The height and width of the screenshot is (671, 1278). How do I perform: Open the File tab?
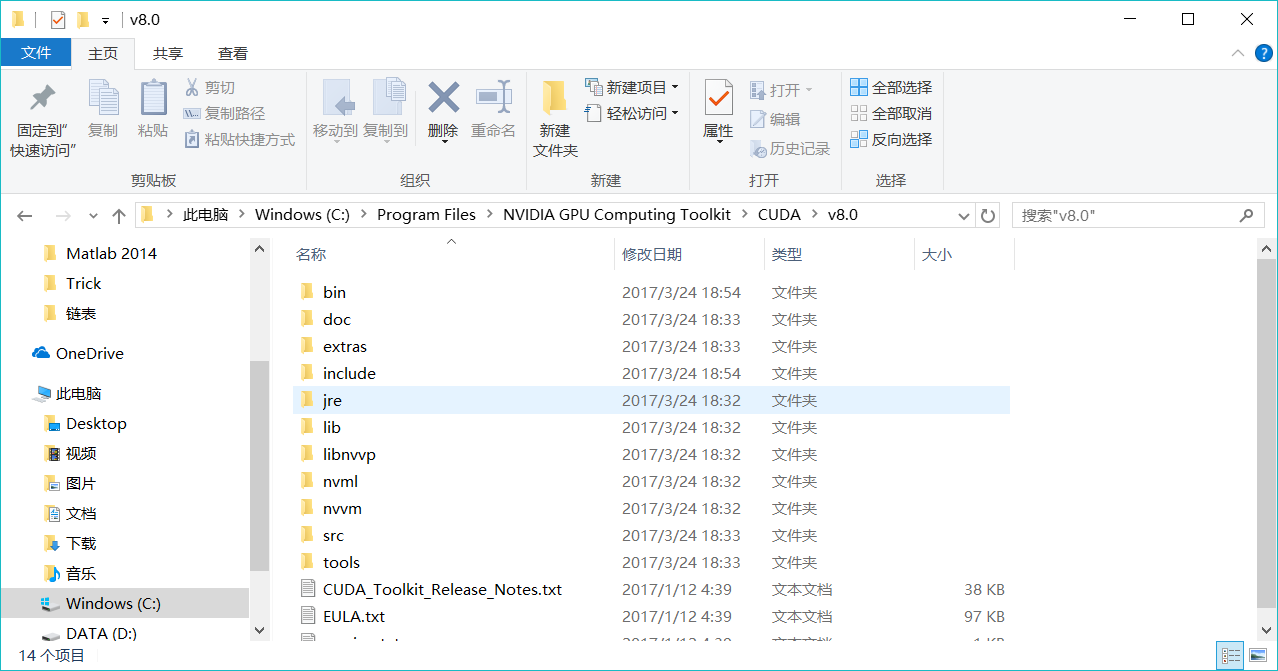[x=36, y=53]
